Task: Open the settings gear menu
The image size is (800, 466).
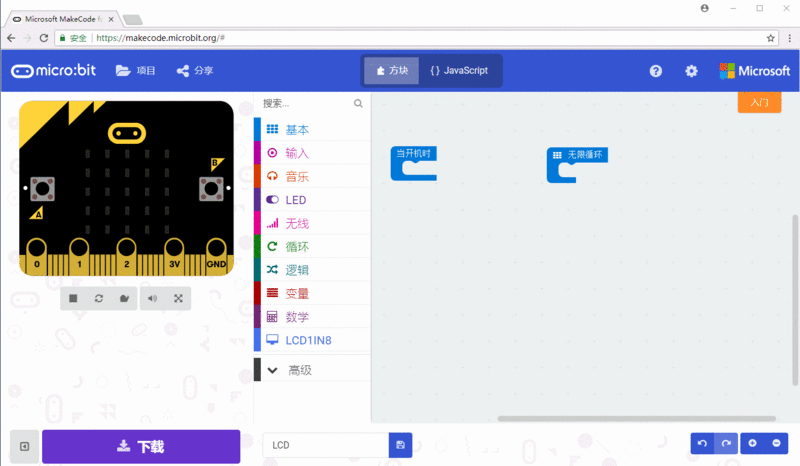Action: 691,71
